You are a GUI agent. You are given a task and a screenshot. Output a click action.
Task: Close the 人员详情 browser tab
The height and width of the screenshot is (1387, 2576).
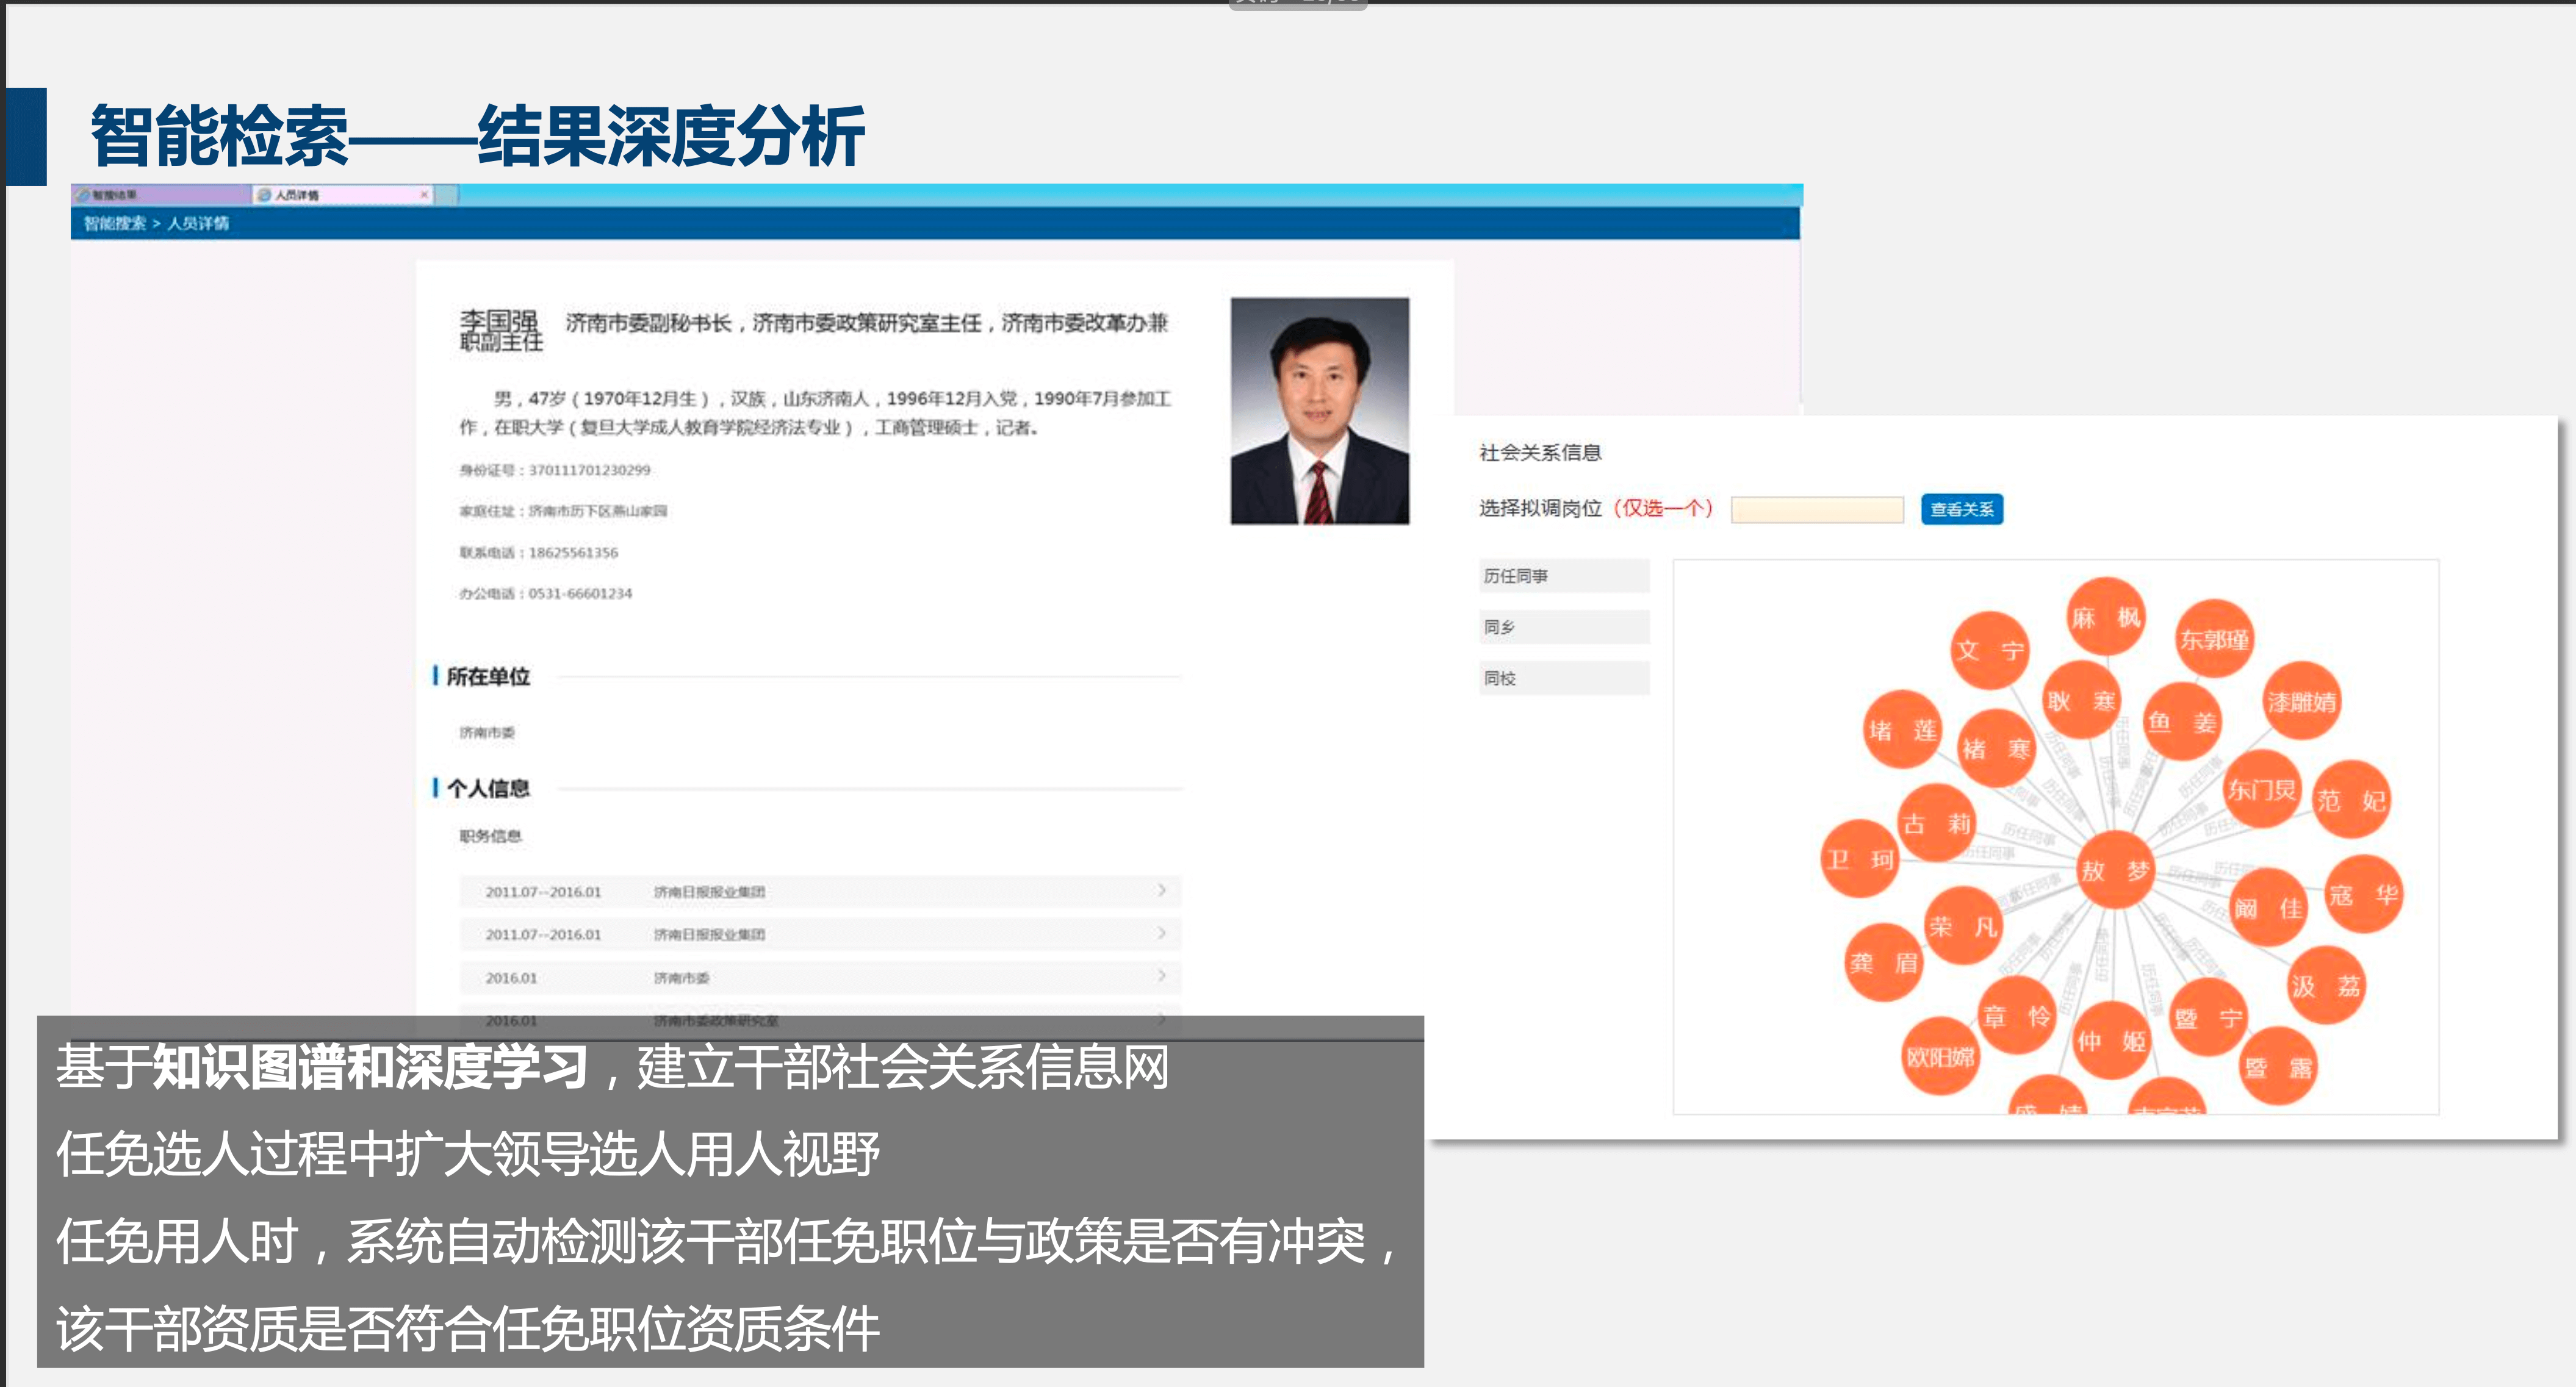(x=424, y=194)
